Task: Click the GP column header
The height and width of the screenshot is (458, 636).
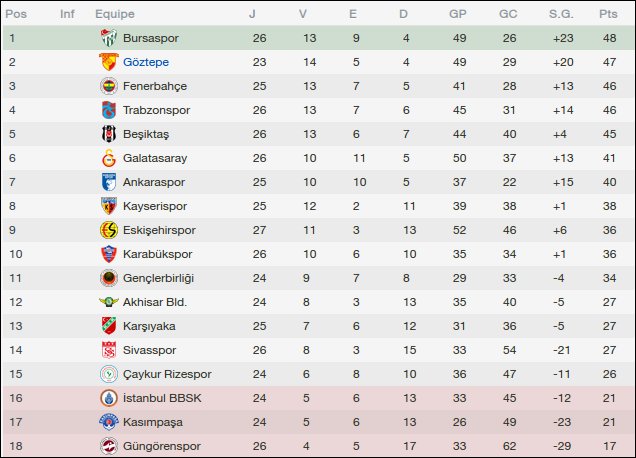Action: point(458,14)
